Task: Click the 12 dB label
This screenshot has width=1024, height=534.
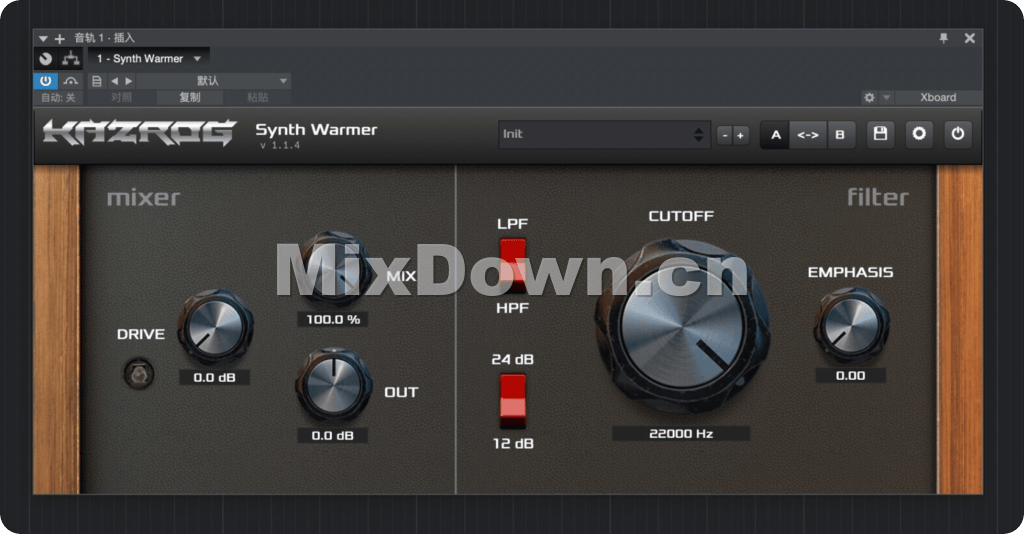Action: click(513, 444)
